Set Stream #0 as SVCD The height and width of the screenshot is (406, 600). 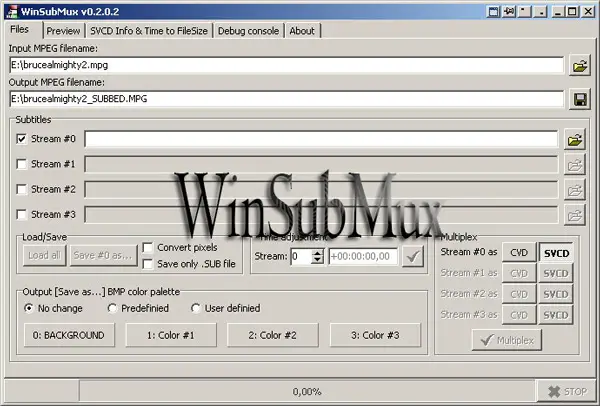(556, 253)
